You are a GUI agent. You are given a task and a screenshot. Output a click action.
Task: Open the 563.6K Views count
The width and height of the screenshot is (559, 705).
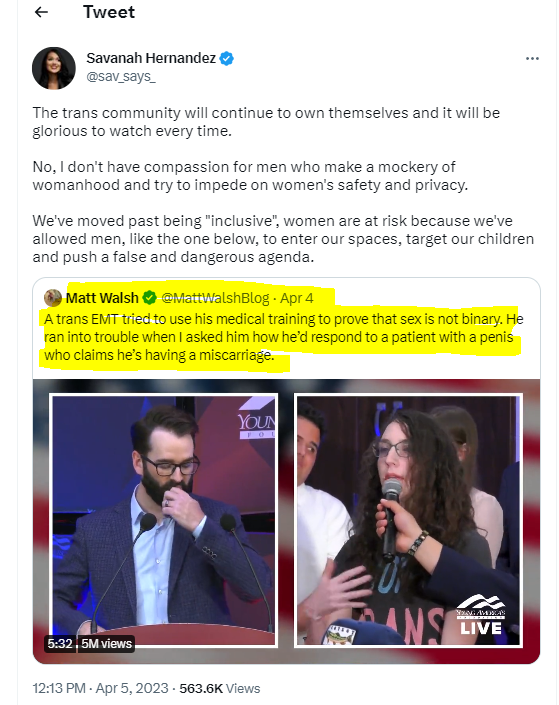[x=219, y=688]
